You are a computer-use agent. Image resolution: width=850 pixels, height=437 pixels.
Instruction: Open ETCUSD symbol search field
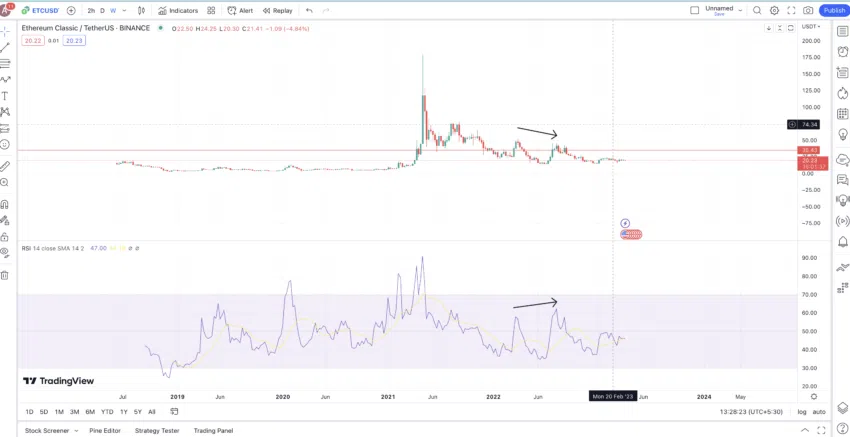tap(41, 10)
